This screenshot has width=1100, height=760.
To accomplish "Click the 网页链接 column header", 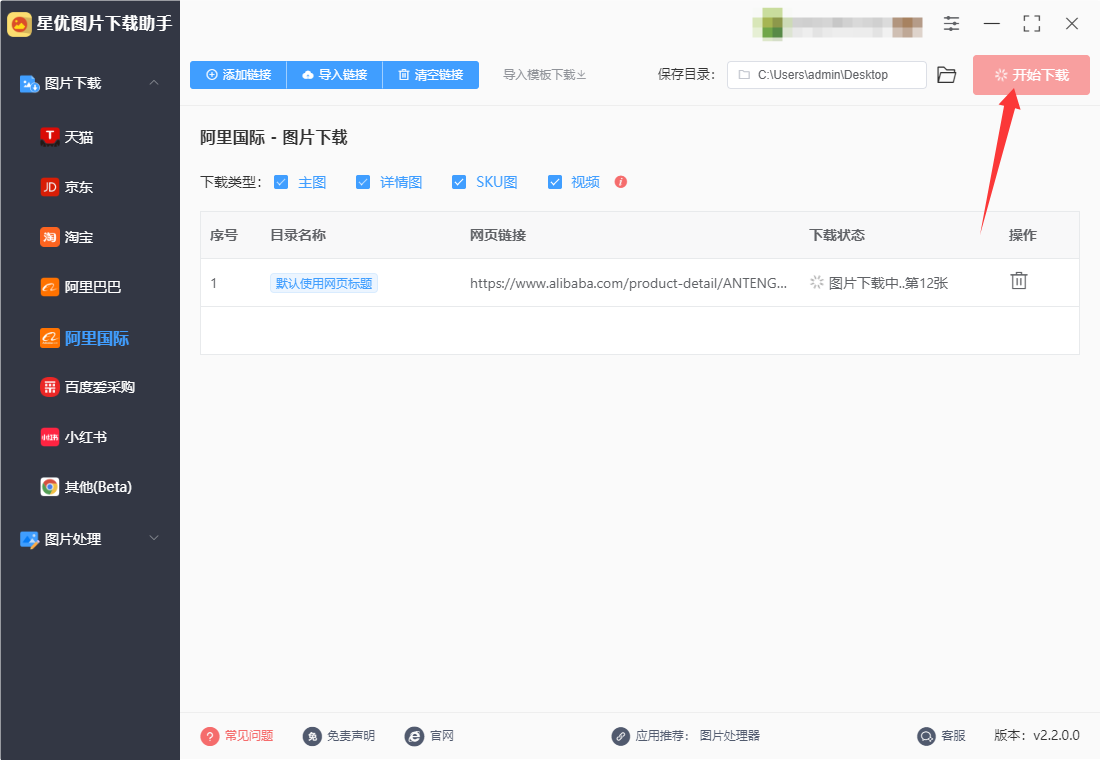I will (498, 235).
